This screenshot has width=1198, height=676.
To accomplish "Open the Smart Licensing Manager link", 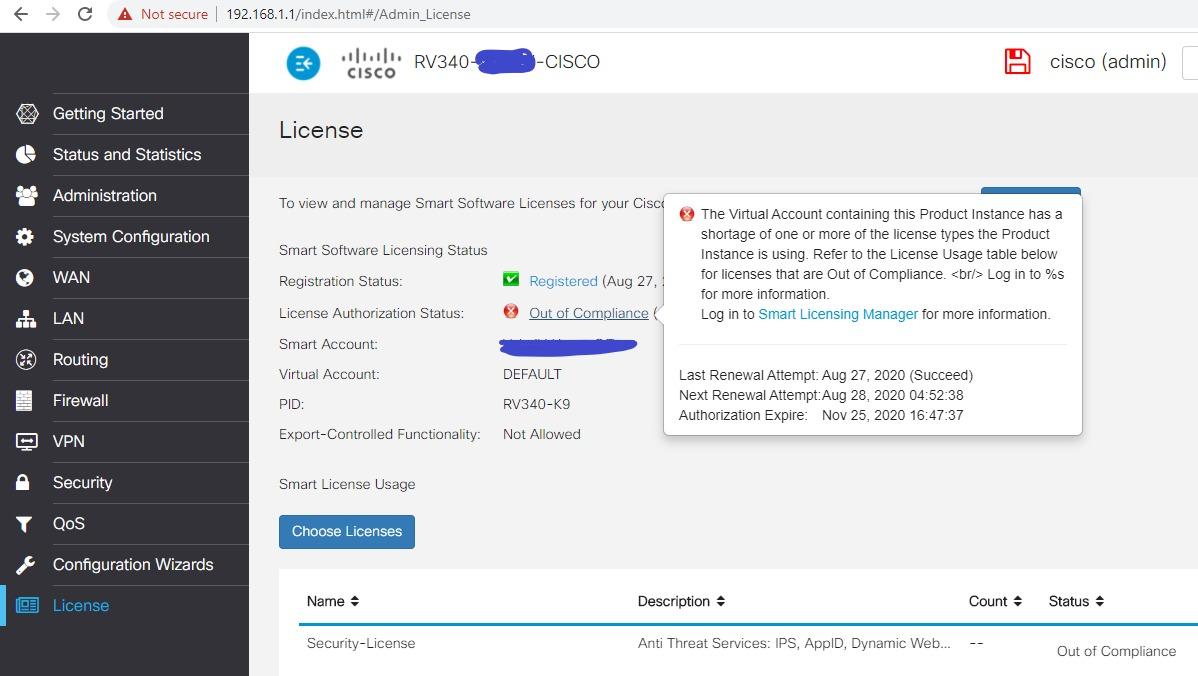I will [x=838, y=314].
